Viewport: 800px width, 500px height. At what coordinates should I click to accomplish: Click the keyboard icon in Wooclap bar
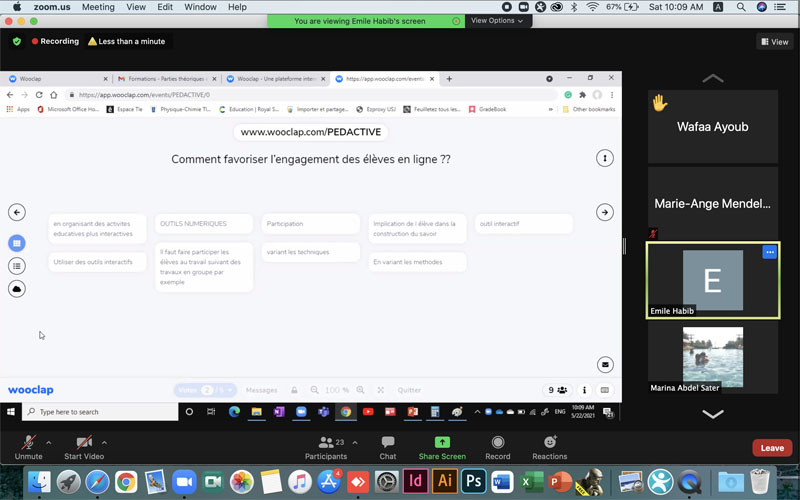coord(605,390)
